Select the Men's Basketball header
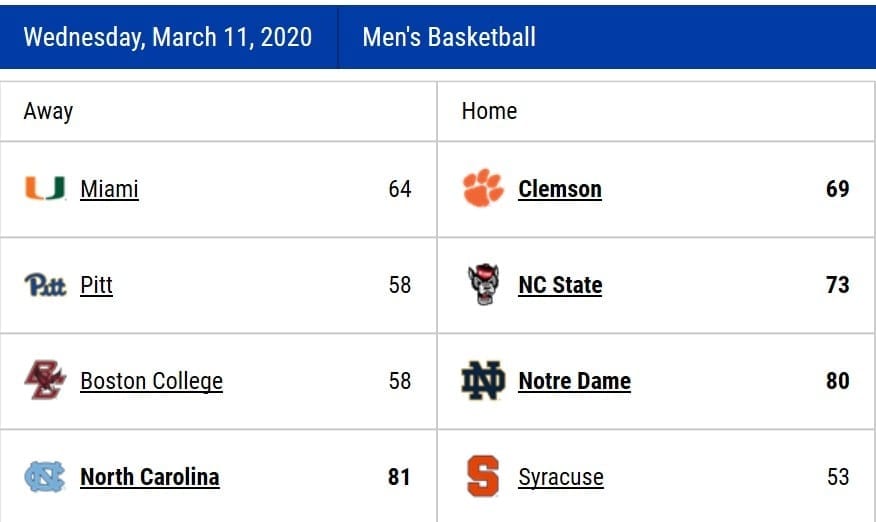This screenshot has height=522, width=876. coord(449,37)
